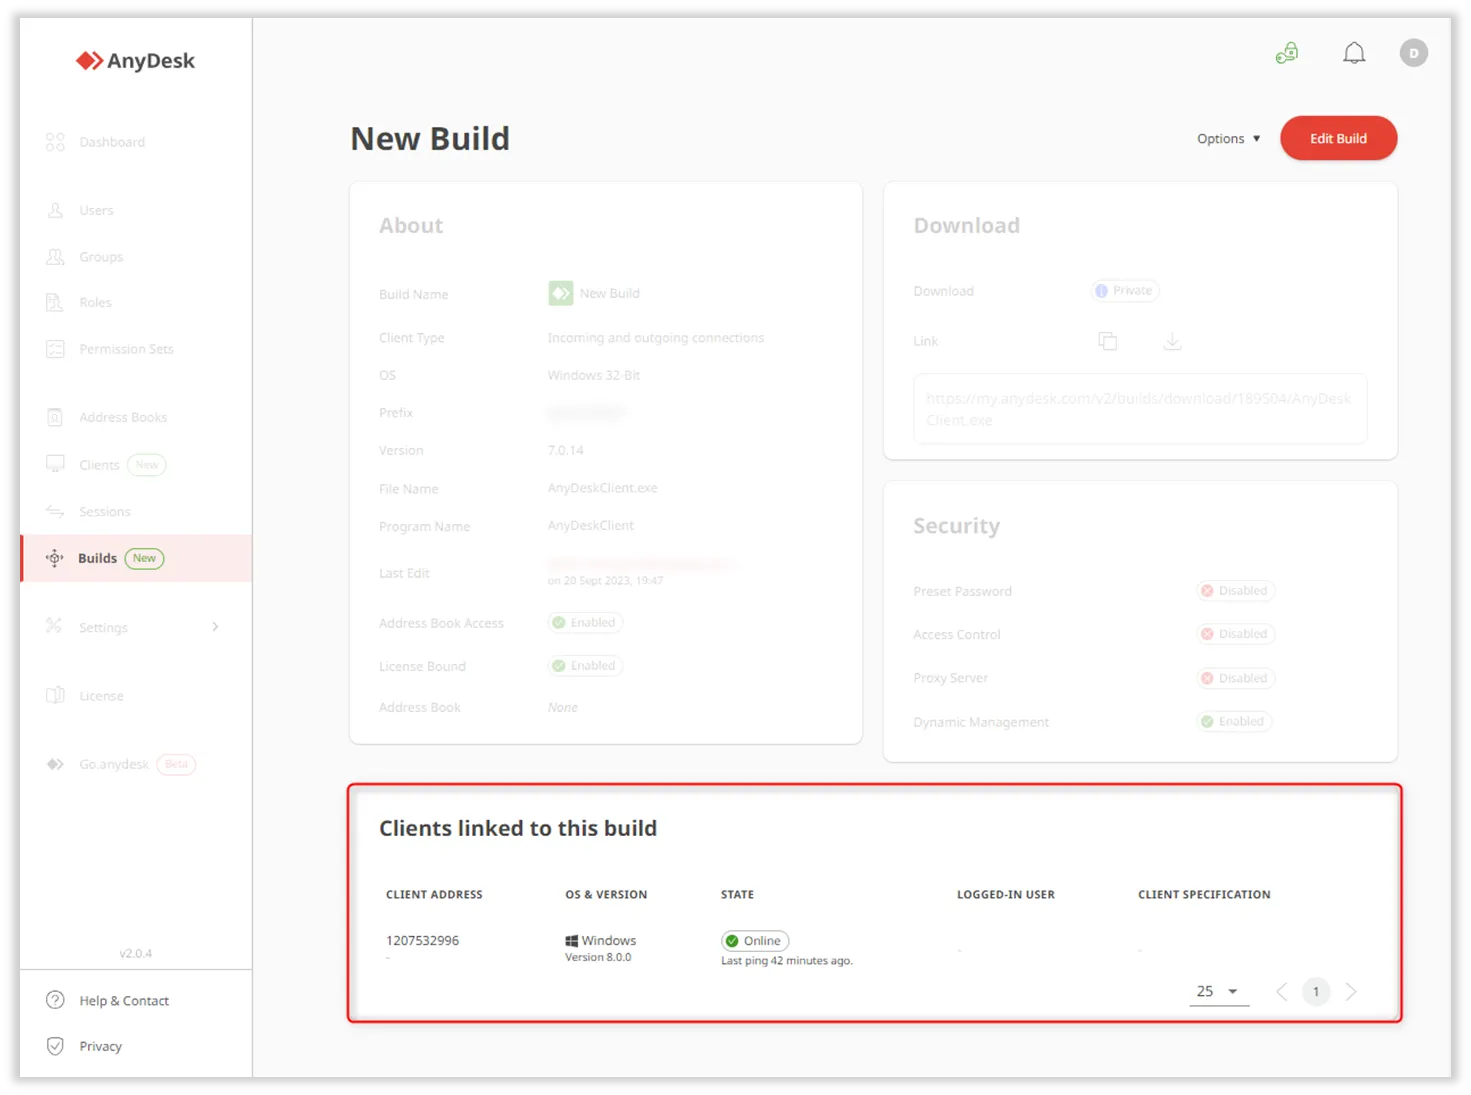Copy the download link with copy icon
The image size is (1471, 1095).
(1107, 341)
